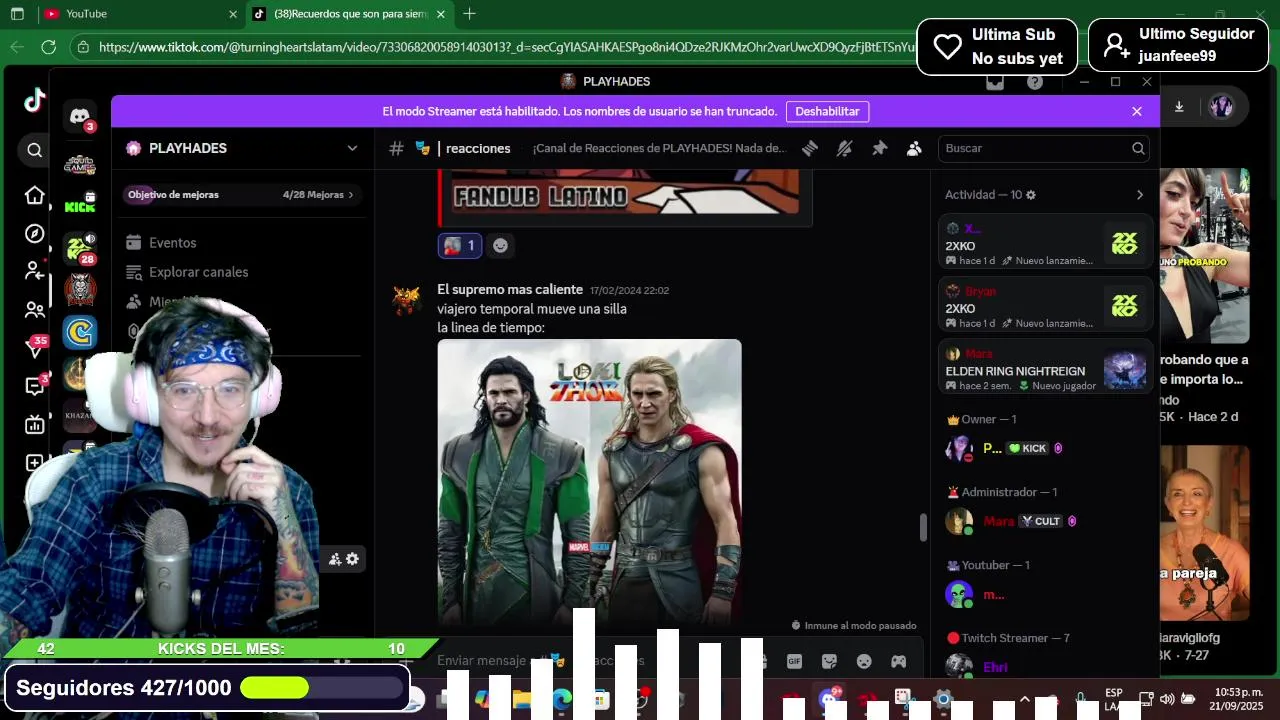Toggle notification mute bell in channel header
The height and width of the screenshot is (720, 1280).
(x=844, y=148)
